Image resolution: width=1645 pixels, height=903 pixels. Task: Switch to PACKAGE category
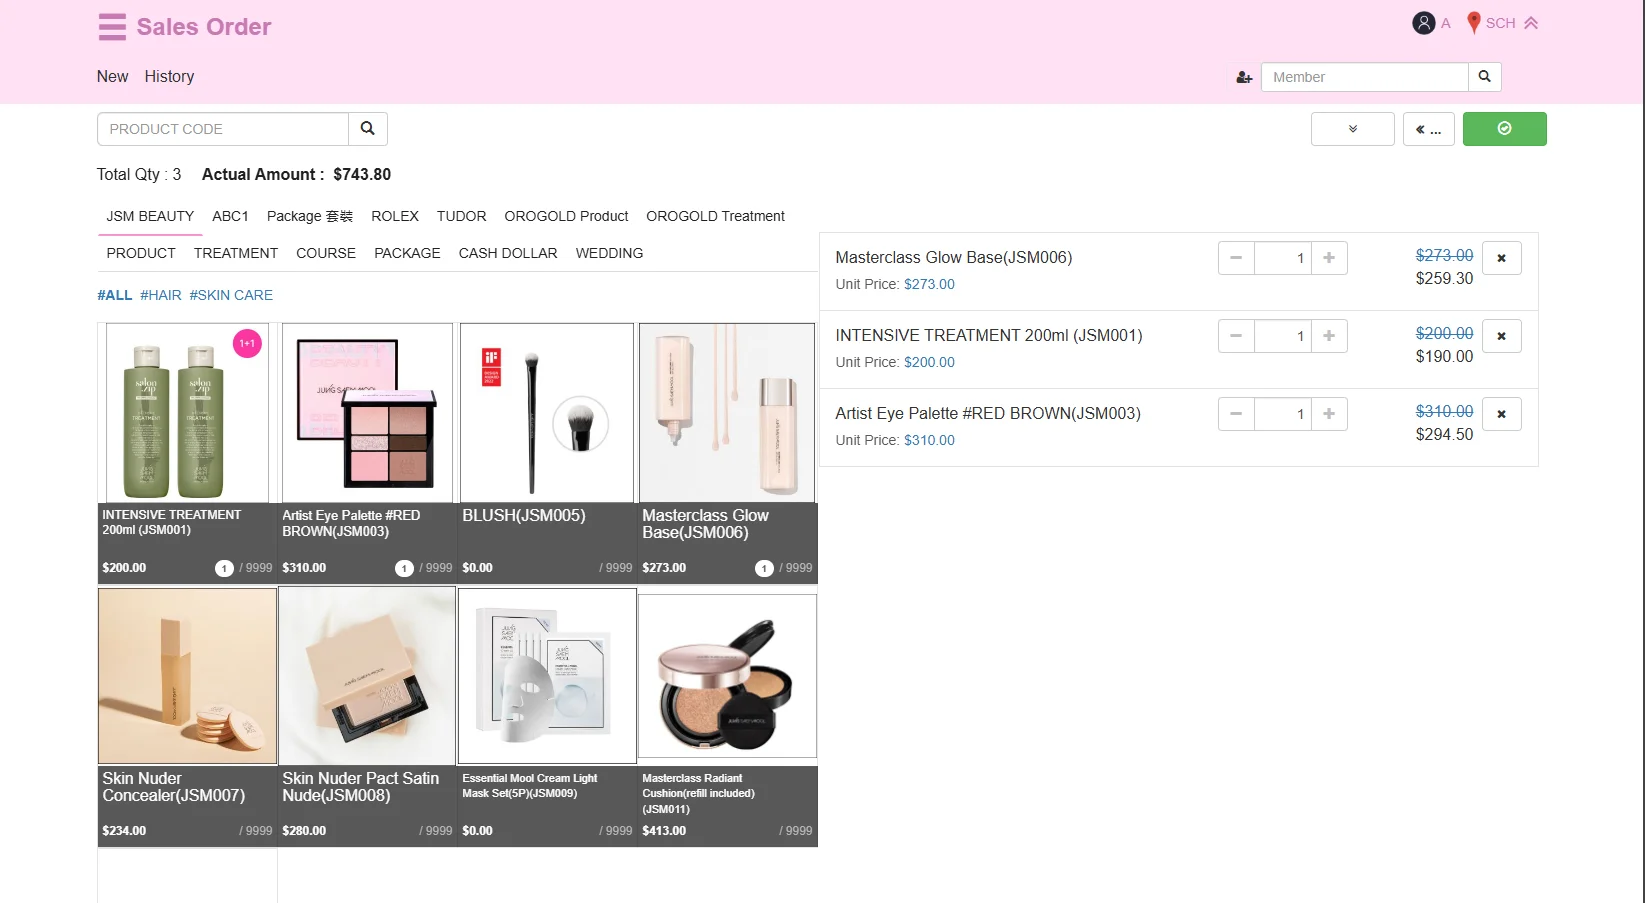408,253
